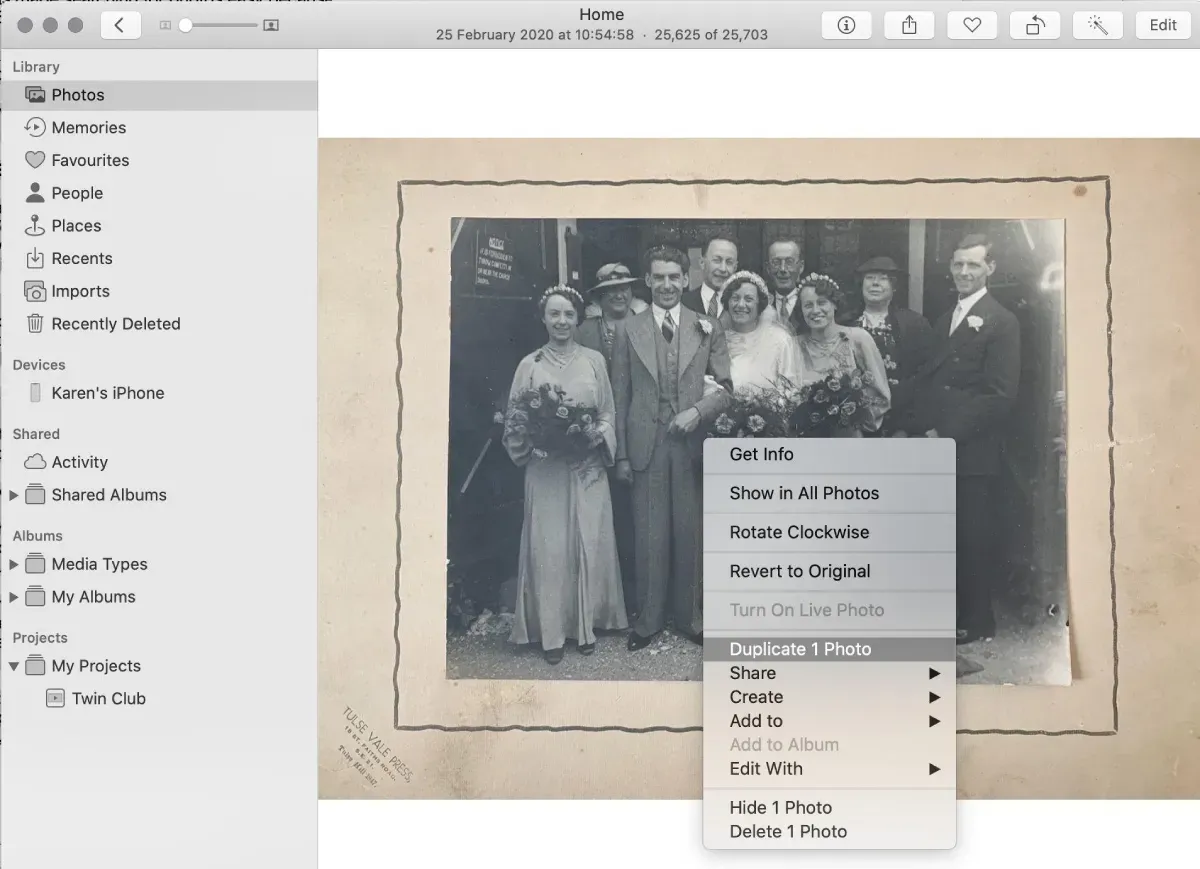Viewport: 1200px width, 869px height.
Task: Rotate photo using toolbar rotate icon
Action: (x=1035, y=25)
